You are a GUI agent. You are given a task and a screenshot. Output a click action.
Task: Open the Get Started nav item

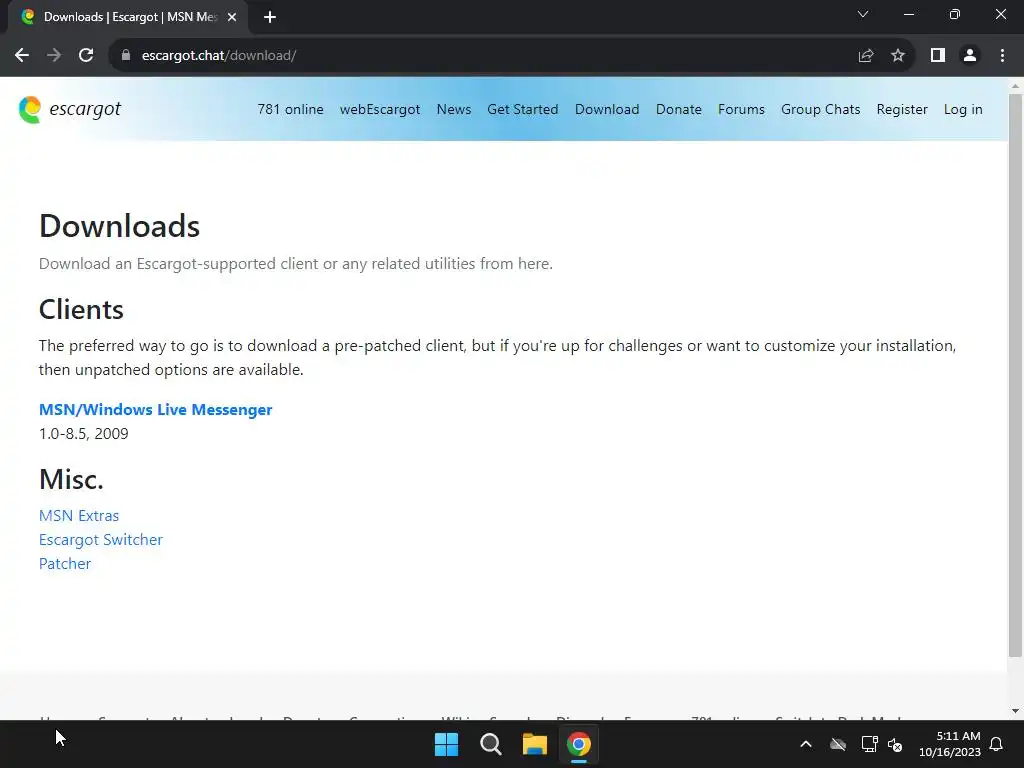(x=522, y=110)
